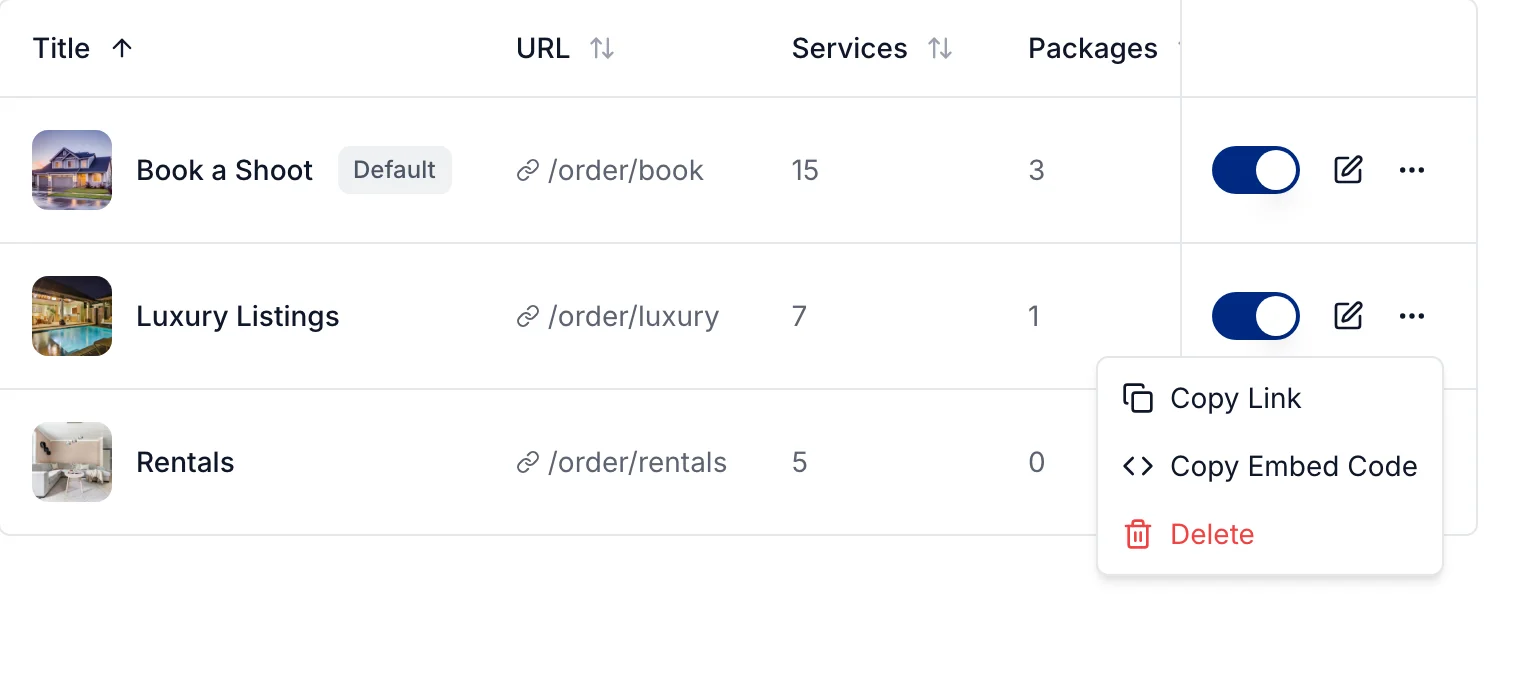Click the URL column header text
The image size is (1526, 696).
tap(543, 48)
